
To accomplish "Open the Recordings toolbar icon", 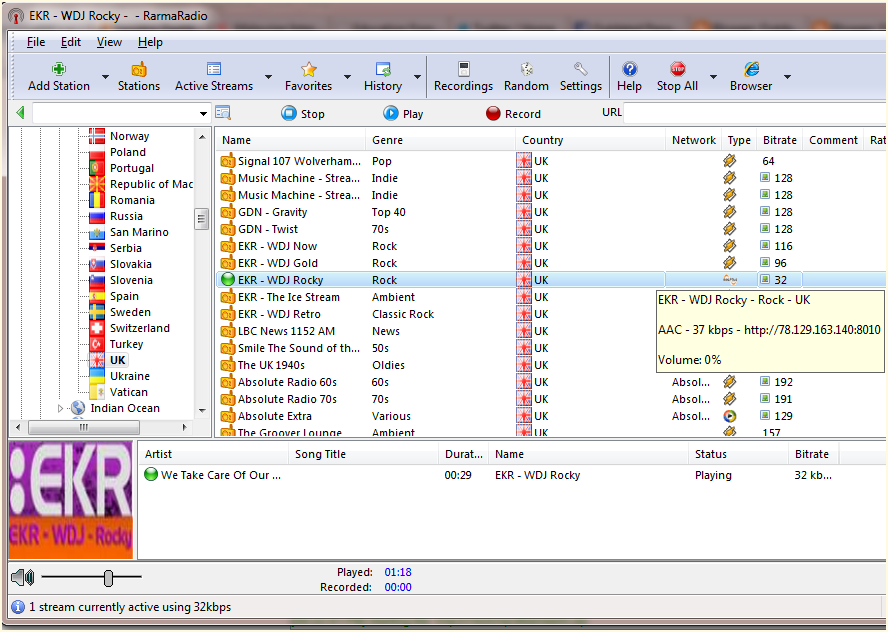I will (x=463, y=69).
